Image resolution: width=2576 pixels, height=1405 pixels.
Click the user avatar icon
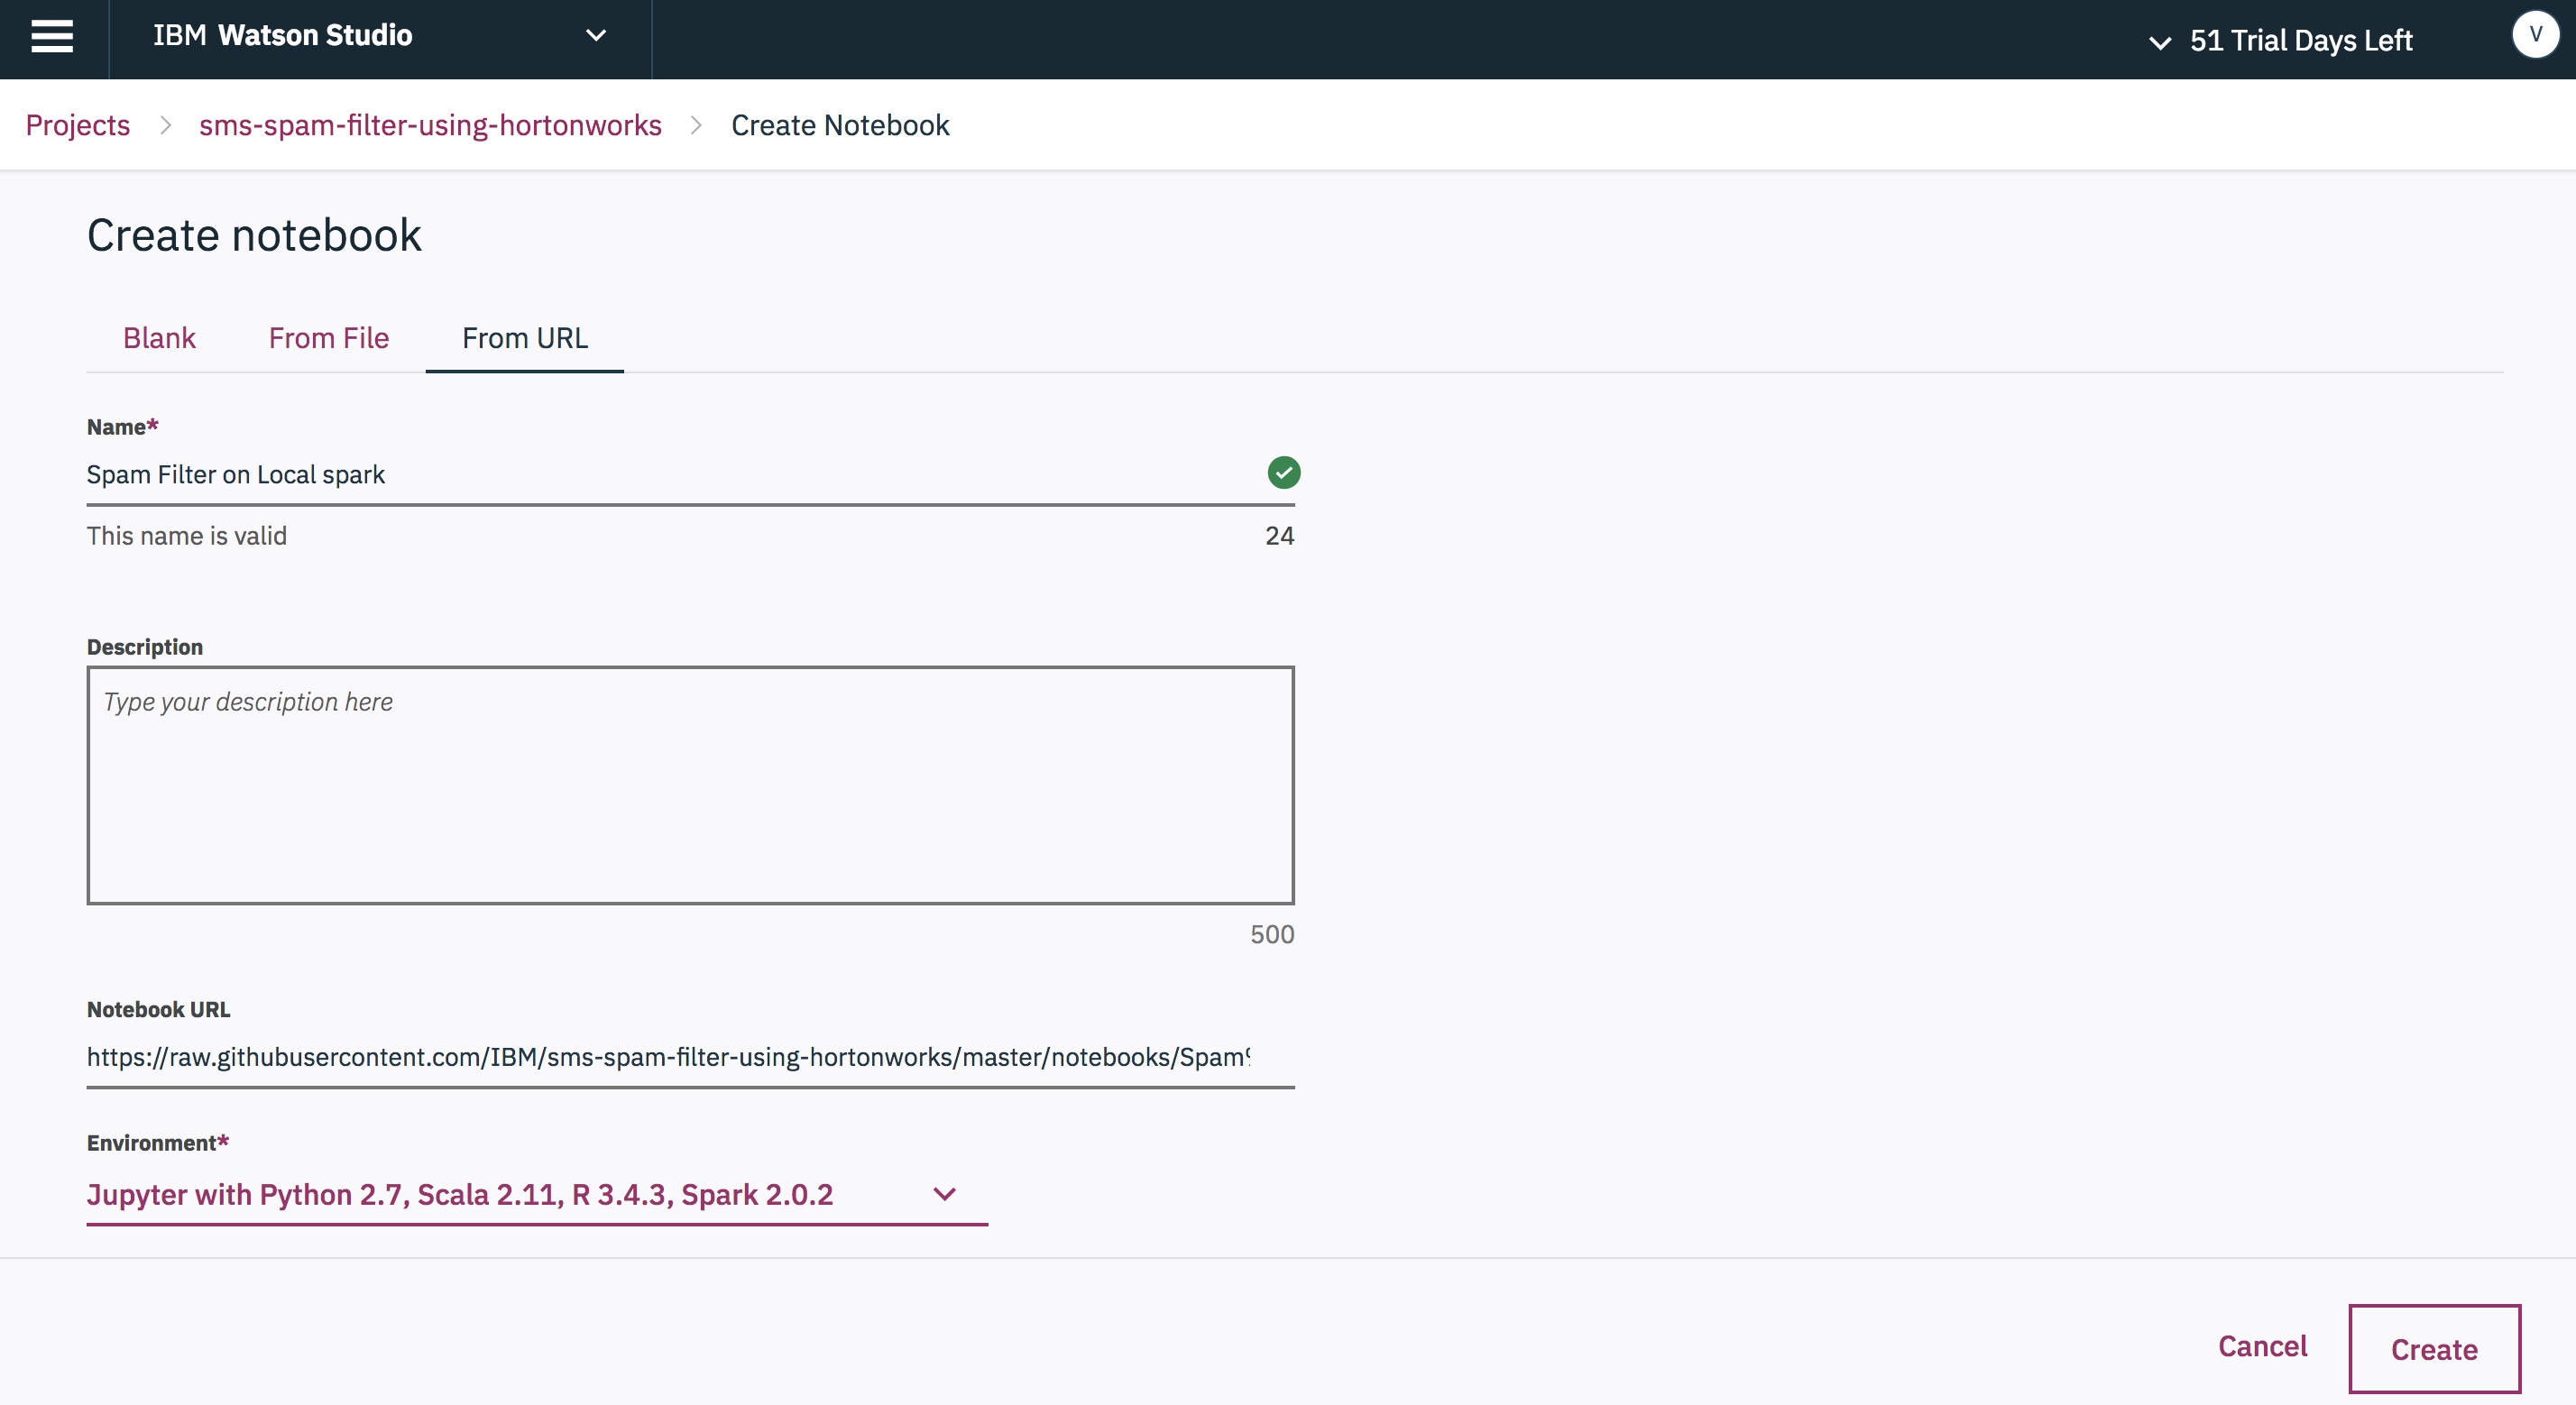coord(2535,35)
